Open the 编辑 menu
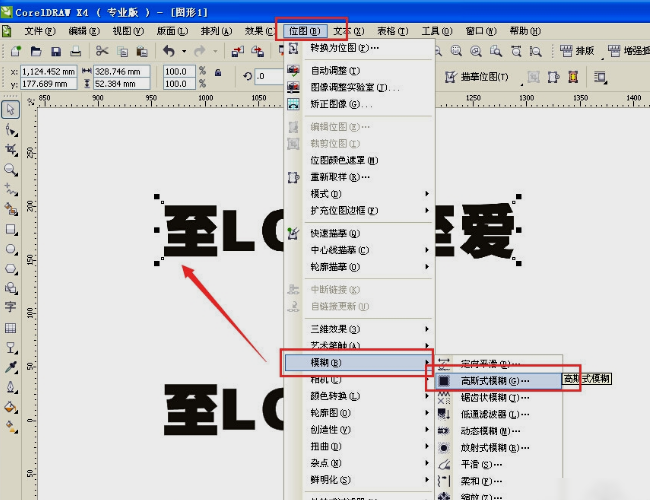Viewport: 650px width, 500px height. coord(84,31)
